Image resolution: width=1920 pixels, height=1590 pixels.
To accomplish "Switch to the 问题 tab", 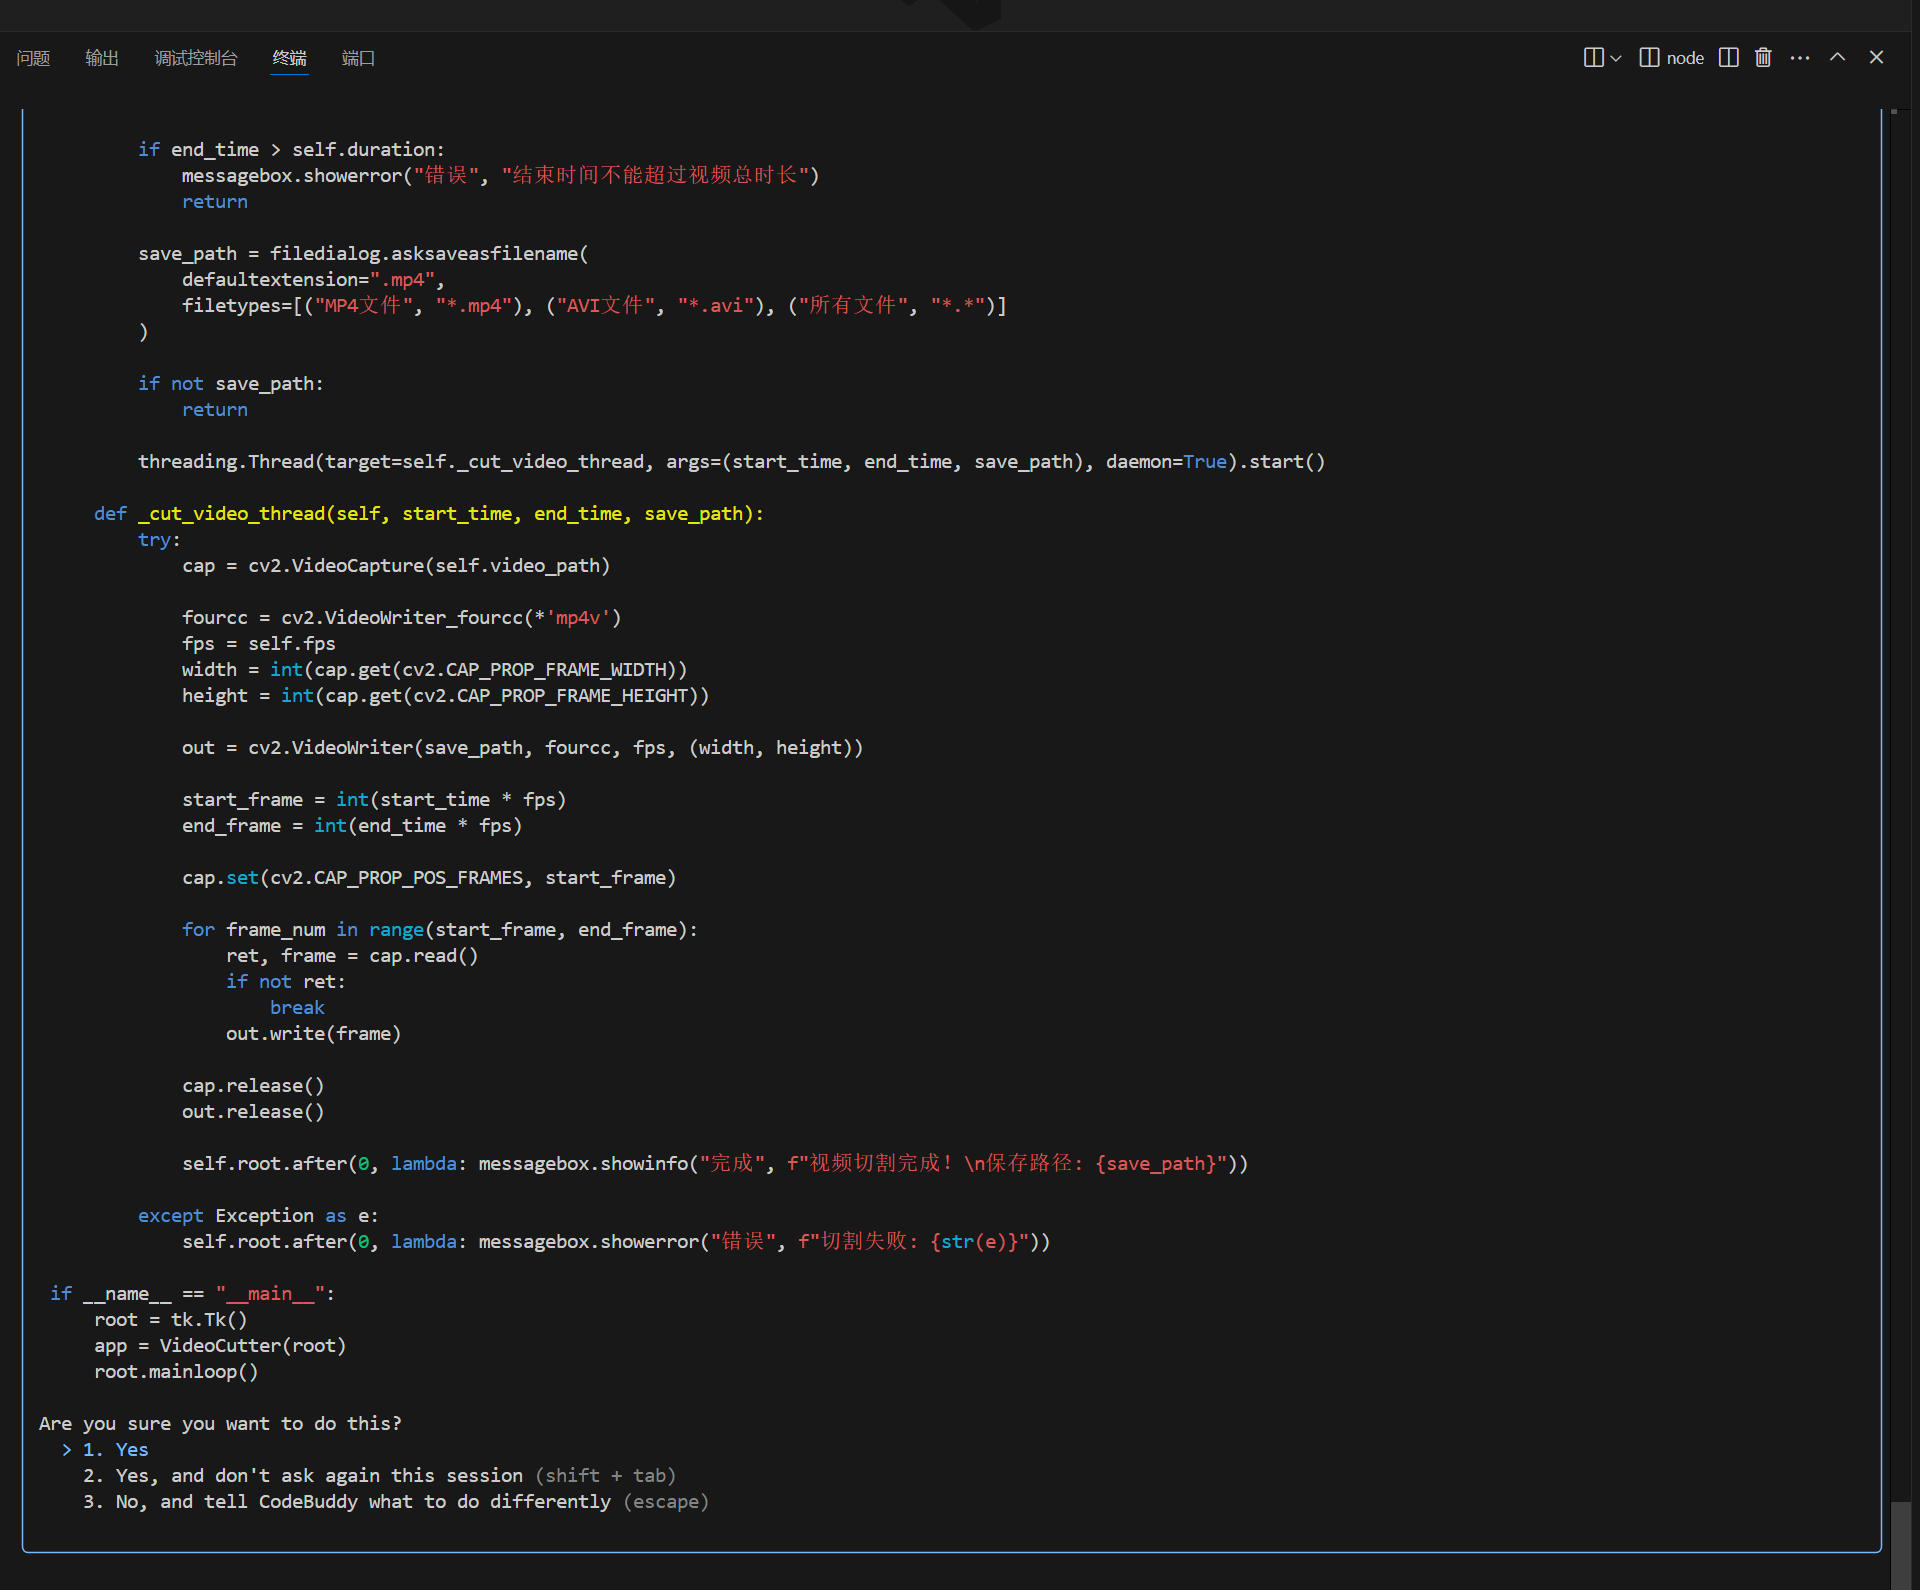I will (33, 58).
